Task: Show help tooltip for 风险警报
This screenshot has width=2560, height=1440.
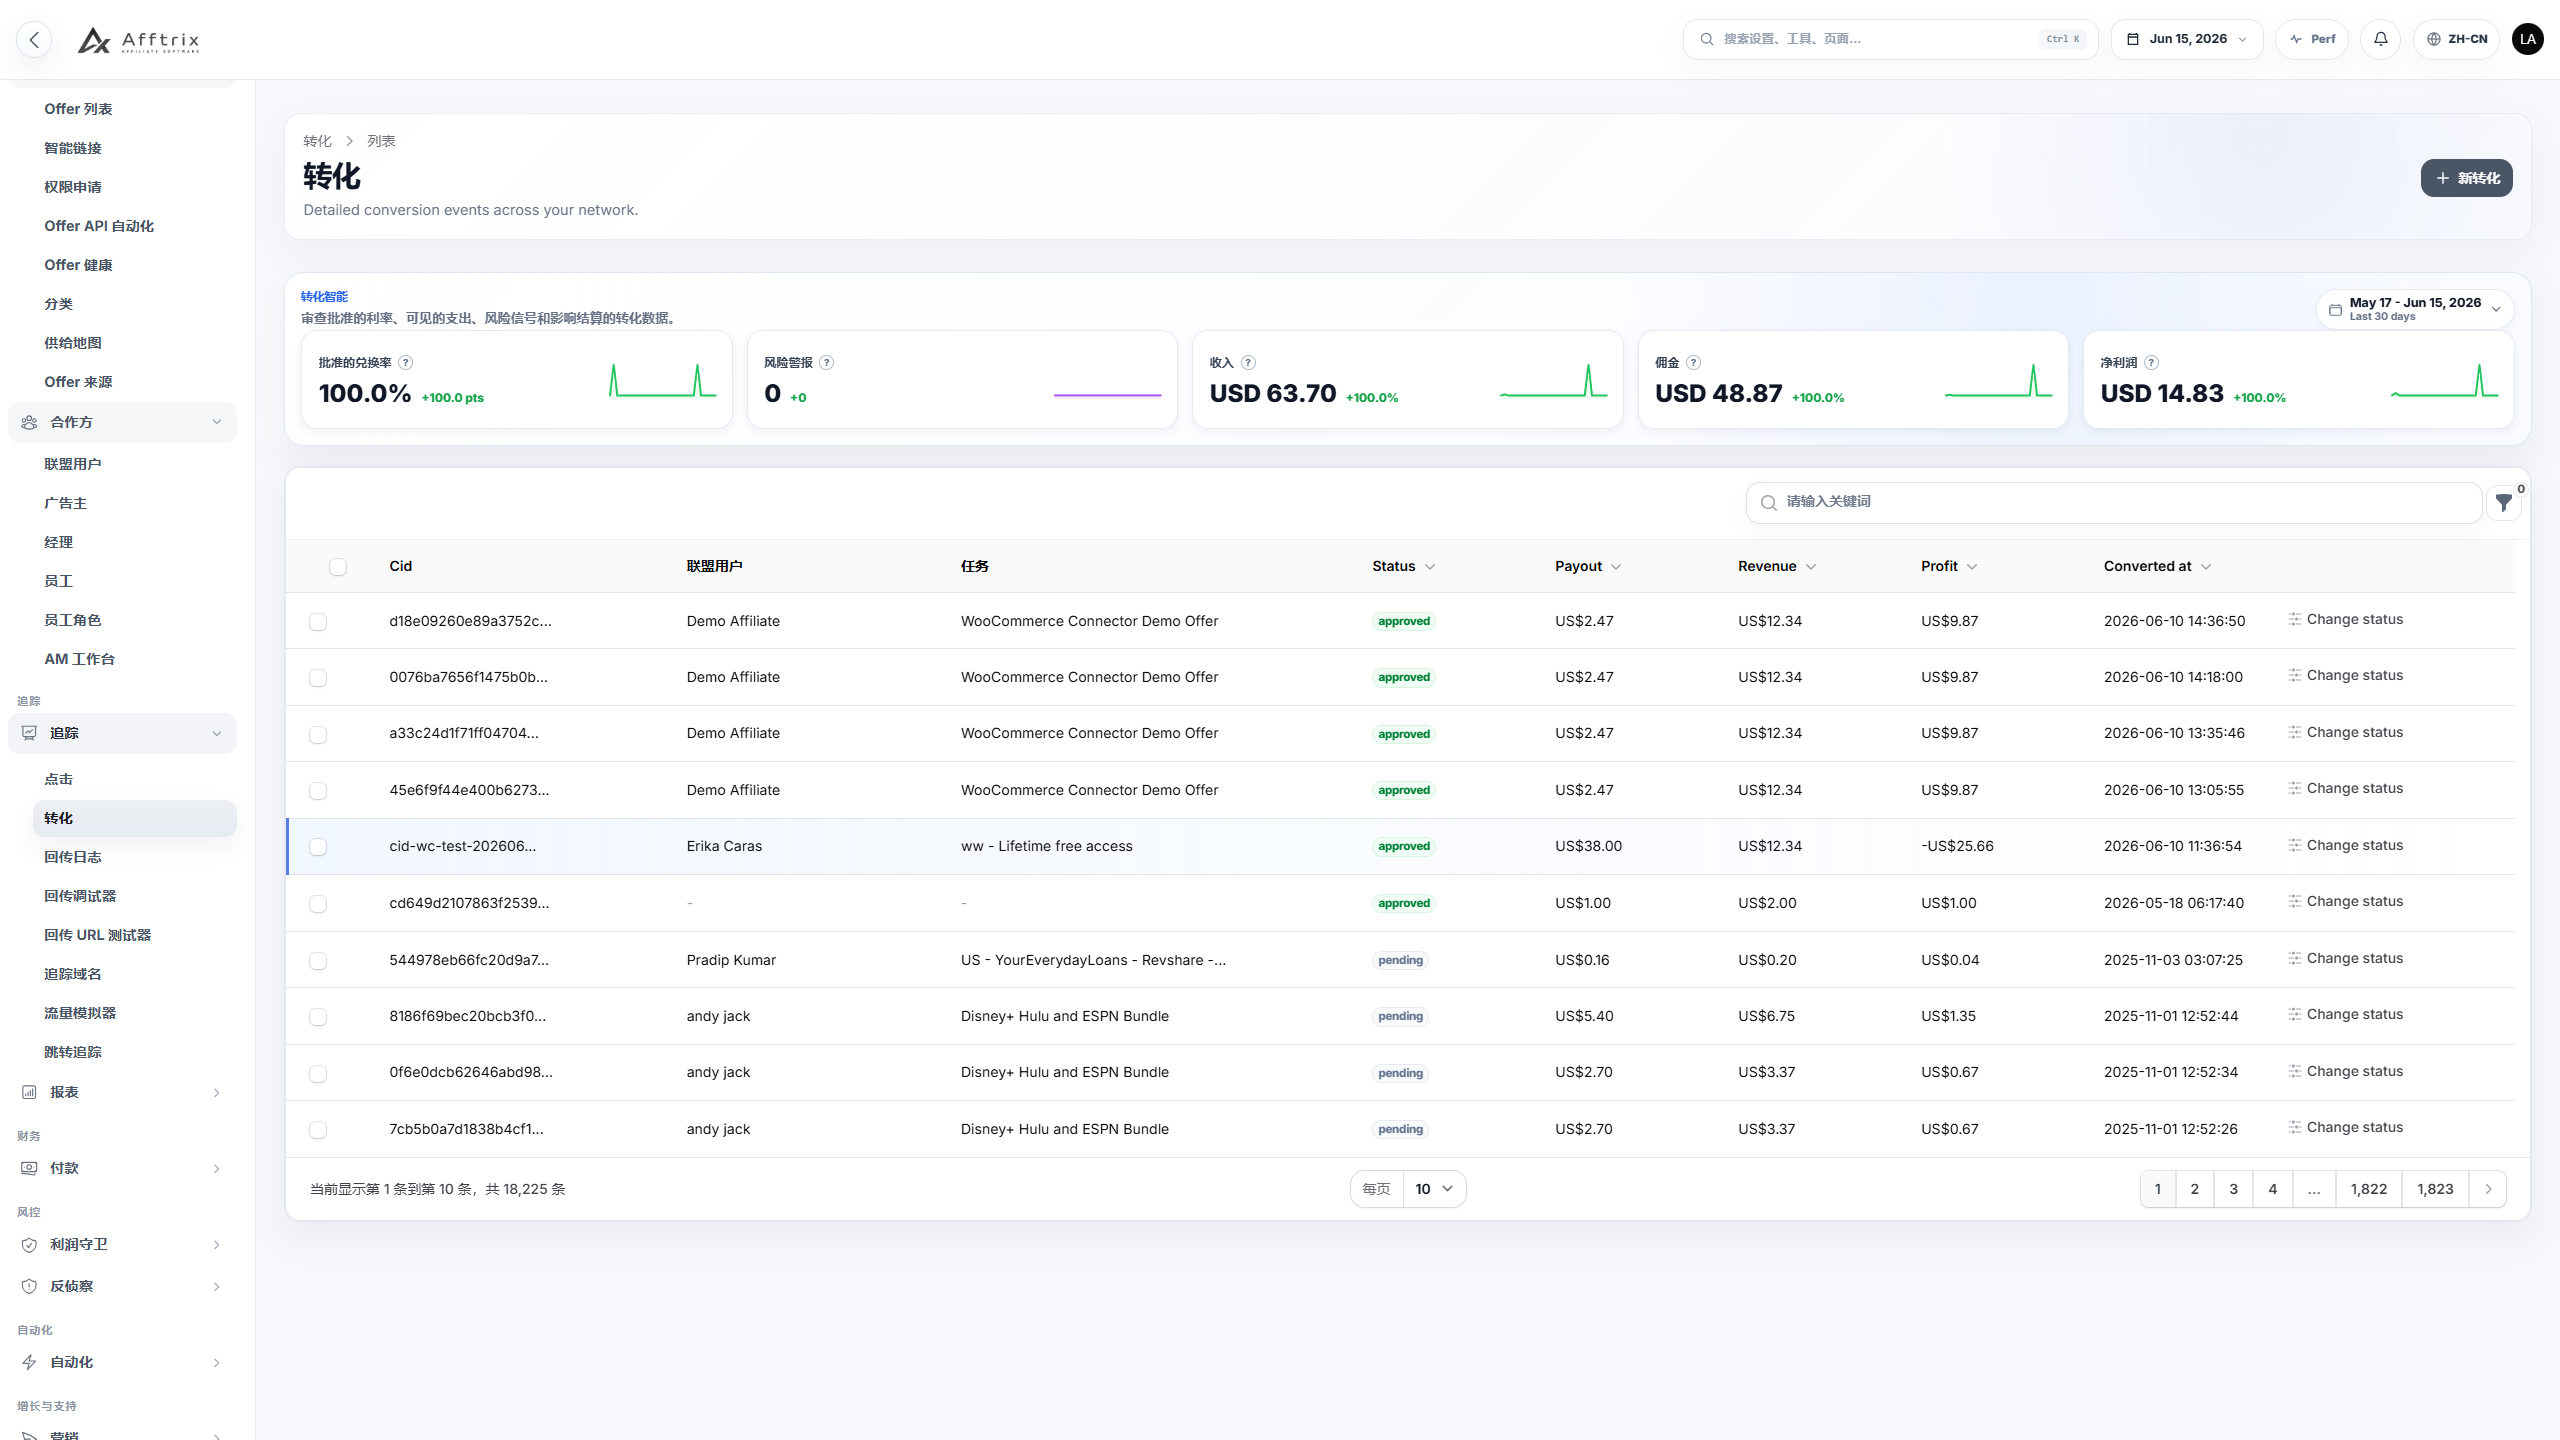Action: (827, 363)
